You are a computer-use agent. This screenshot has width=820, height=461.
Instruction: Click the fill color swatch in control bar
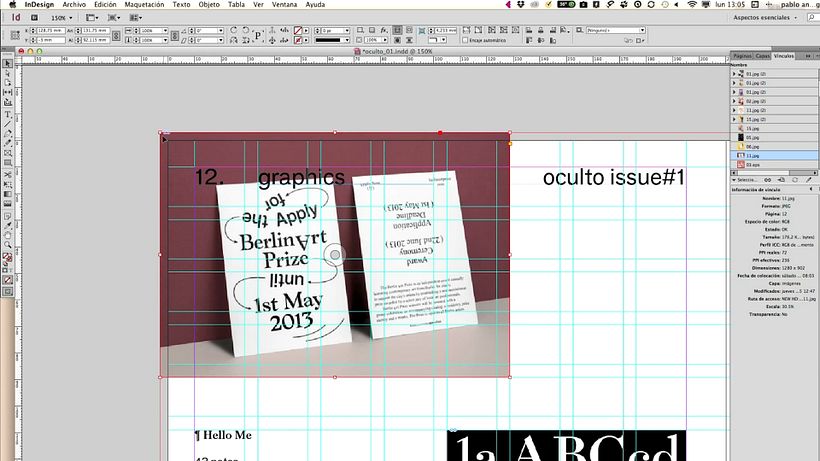(298, 30)
